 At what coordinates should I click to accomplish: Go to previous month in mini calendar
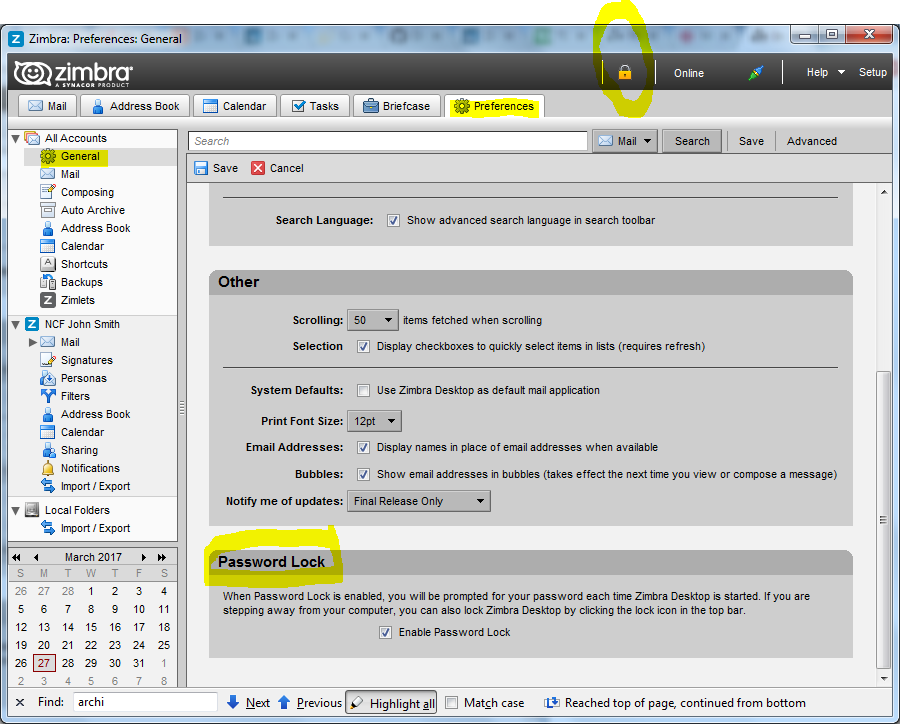click(36, 557)
